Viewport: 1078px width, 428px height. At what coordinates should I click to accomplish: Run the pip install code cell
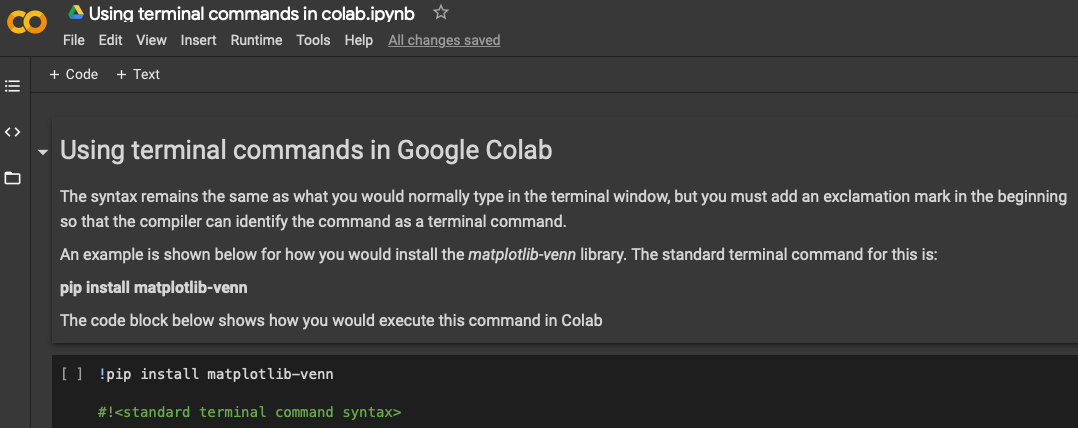coord(72,374)
